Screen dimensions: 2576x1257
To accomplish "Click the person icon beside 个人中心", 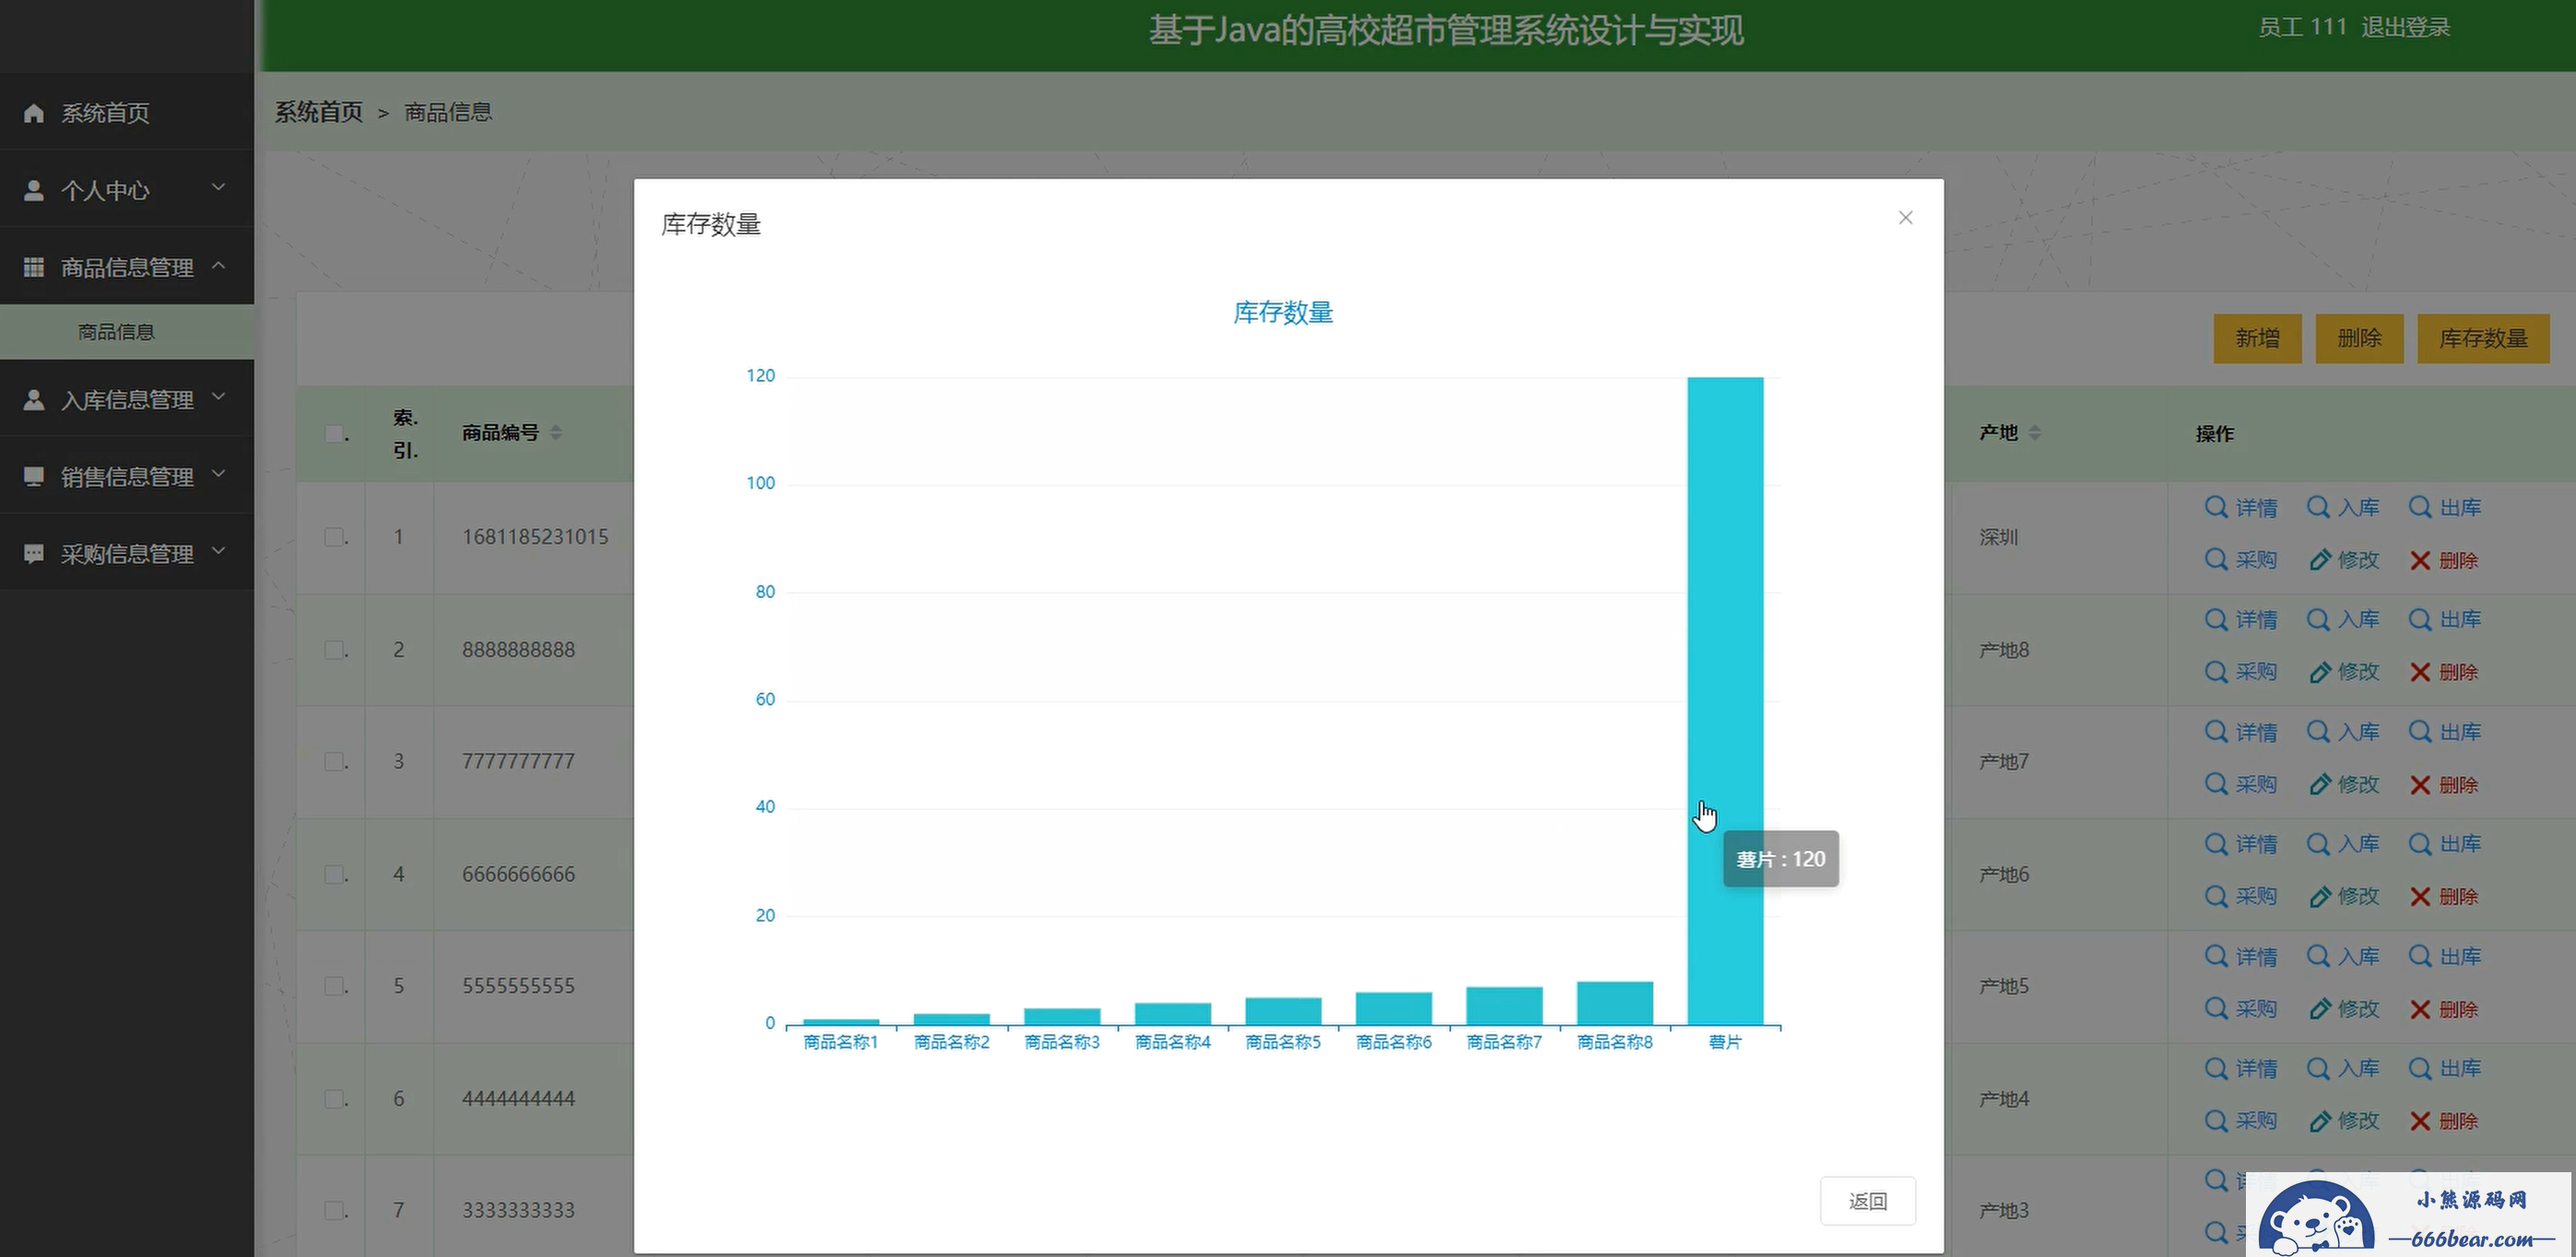I will pyautogui.click(x=34, y=190).
